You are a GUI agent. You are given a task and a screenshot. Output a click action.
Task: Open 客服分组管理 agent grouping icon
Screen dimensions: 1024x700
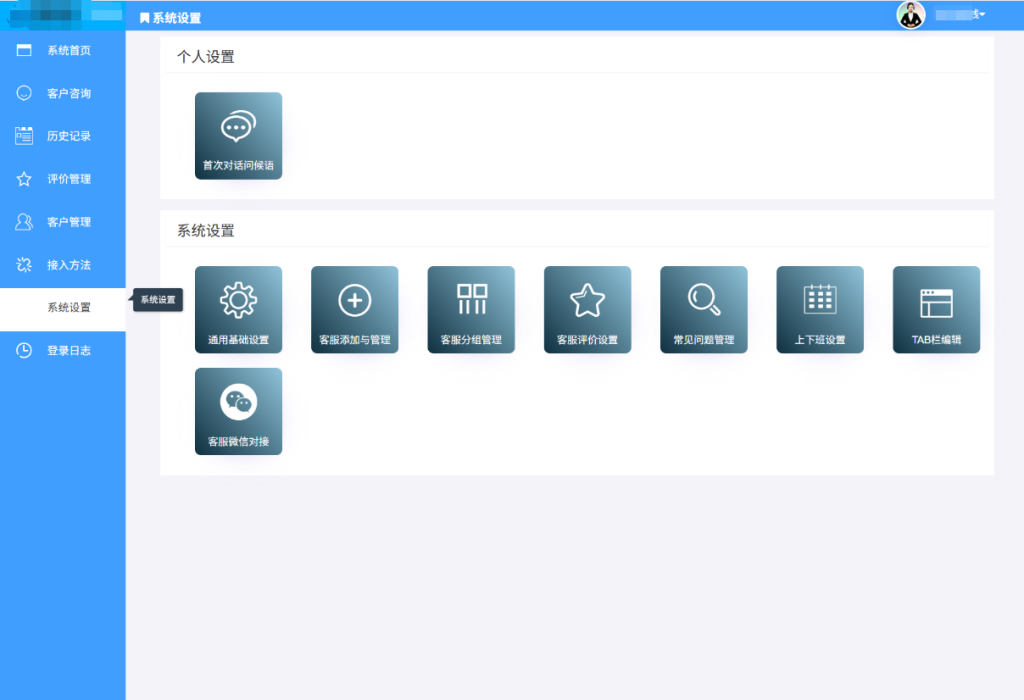coord(471,309)
